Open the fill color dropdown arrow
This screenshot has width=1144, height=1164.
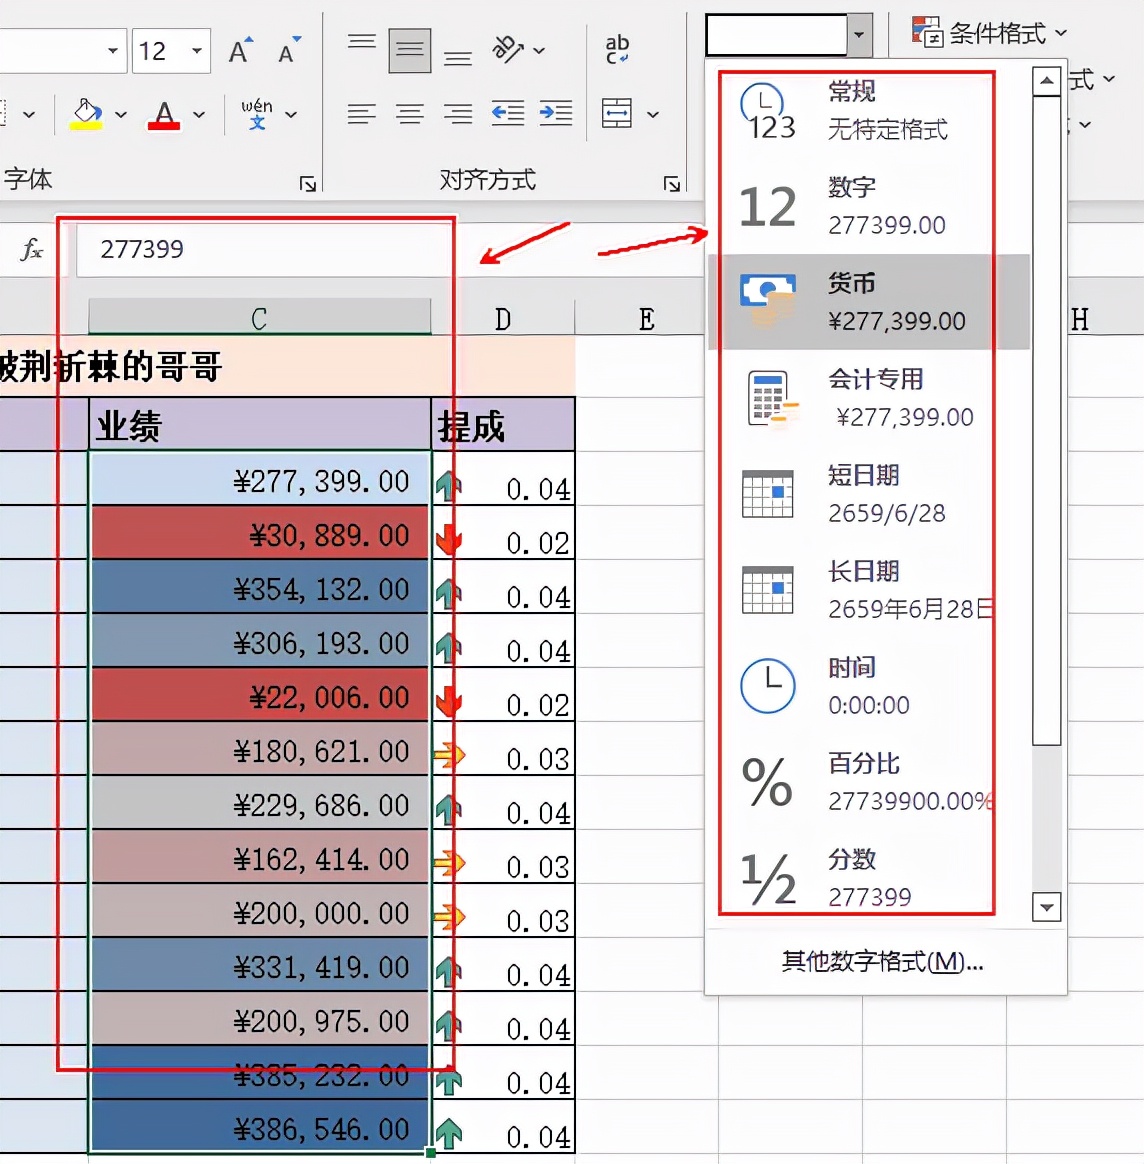coord(120,114)
